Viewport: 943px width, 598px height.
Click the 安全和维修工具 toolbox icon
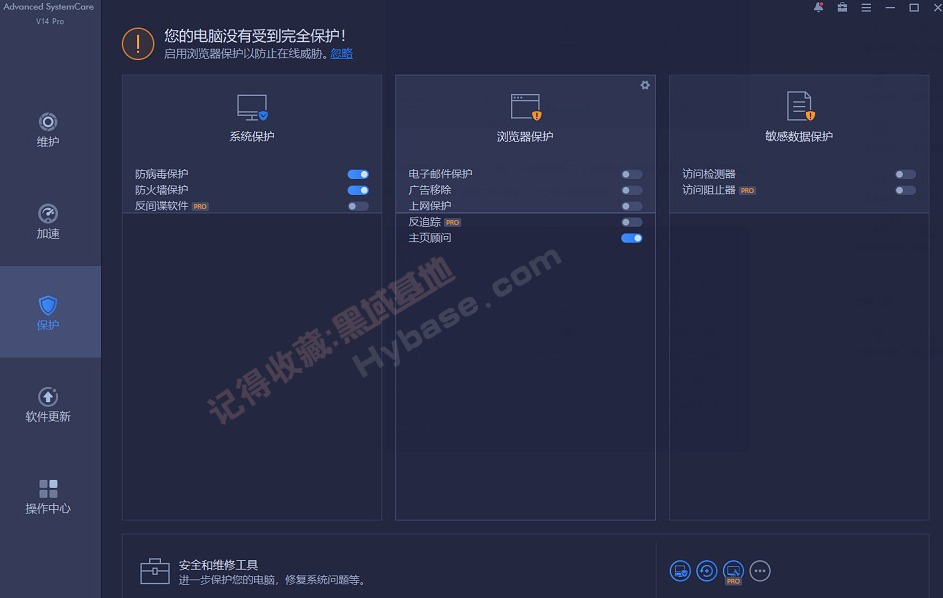click(155, 571)
